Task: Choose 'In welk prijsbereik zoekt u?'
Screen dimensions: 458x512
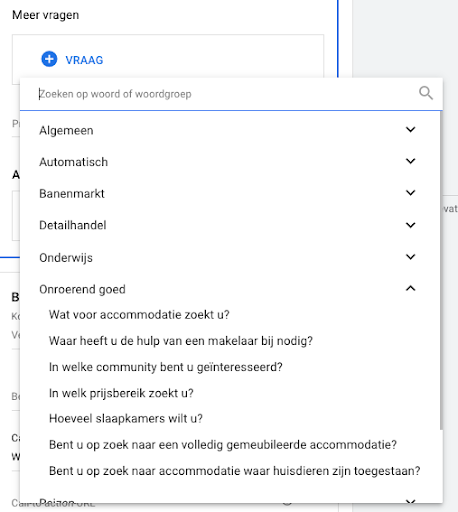Action: (x=121, y=393)
